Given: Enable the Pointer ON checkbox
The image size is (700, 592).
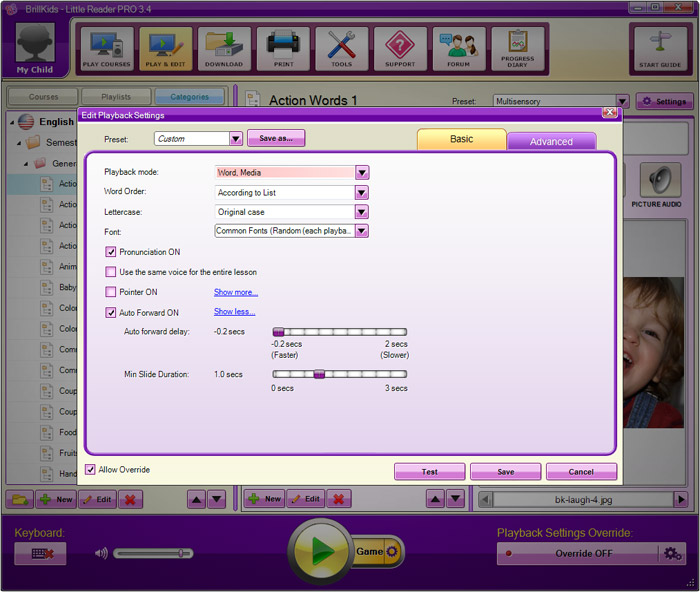Looking at the screenshot, I should pyautogui.click(x=110, y=292).
